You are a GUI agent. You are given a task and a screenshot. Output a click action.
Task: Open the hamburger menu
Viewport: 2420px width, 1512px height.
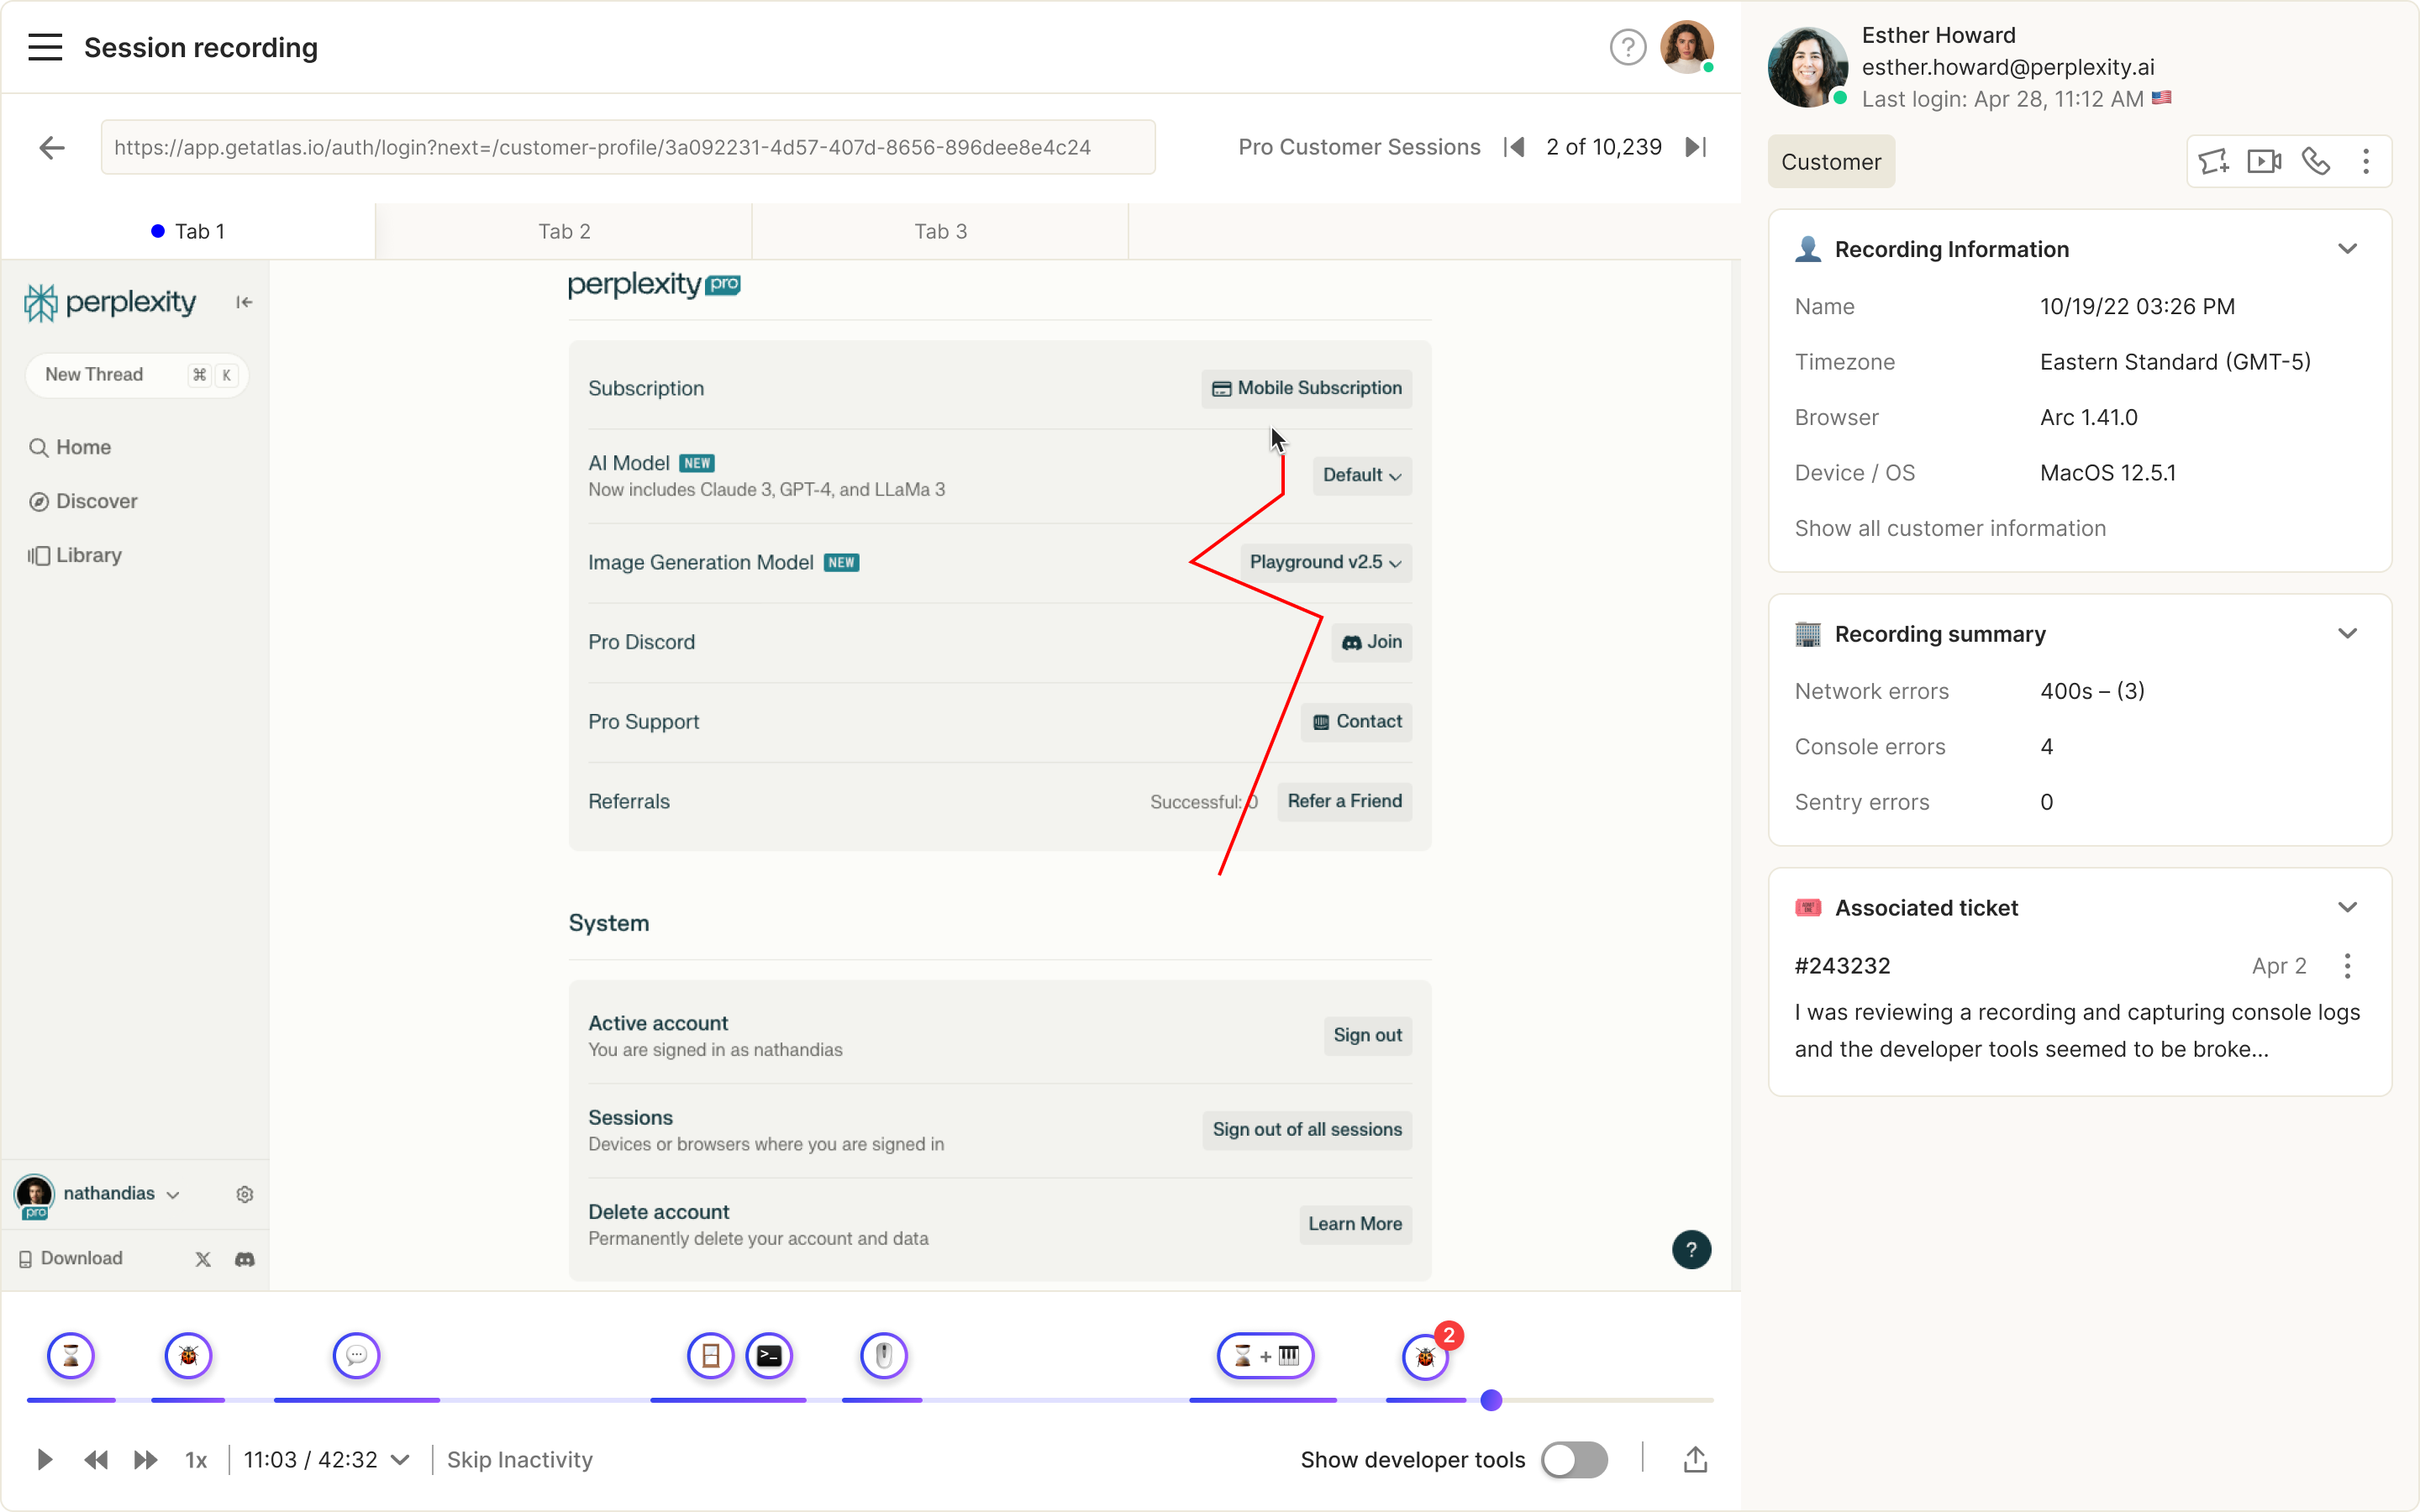click(45, 47)
